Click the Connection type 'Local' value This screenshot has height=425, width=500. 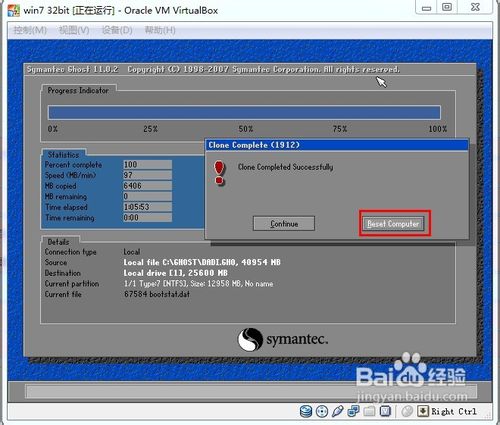pos(132,252)
